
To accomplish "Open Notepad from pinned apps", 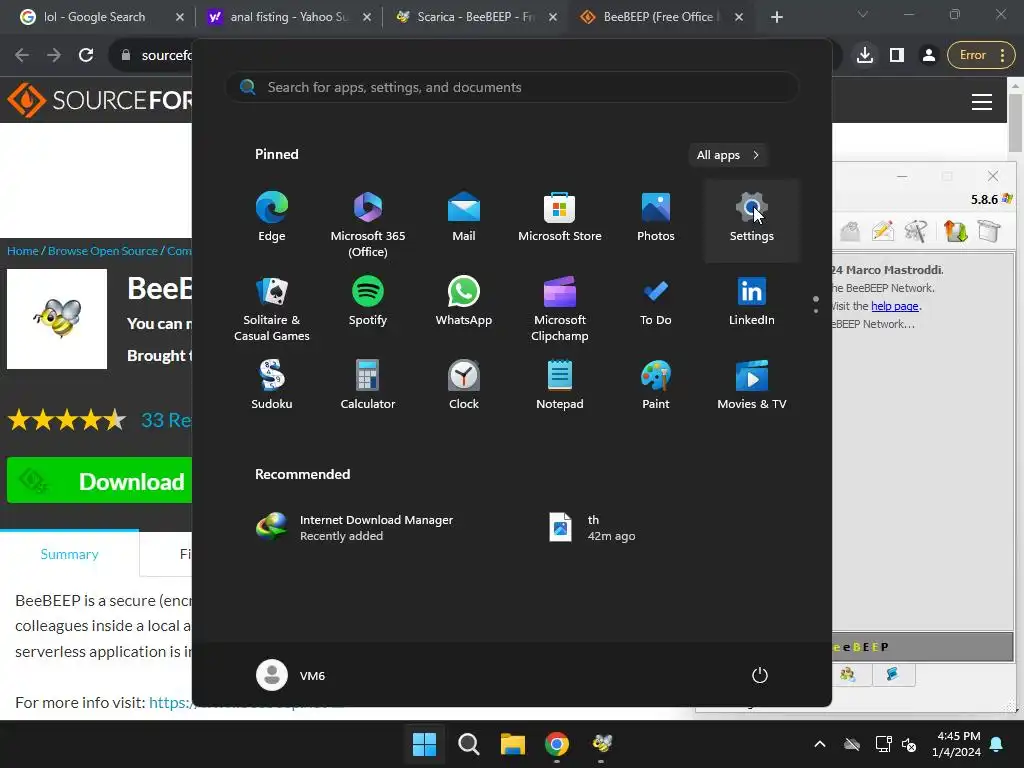I will pos(560,385).
